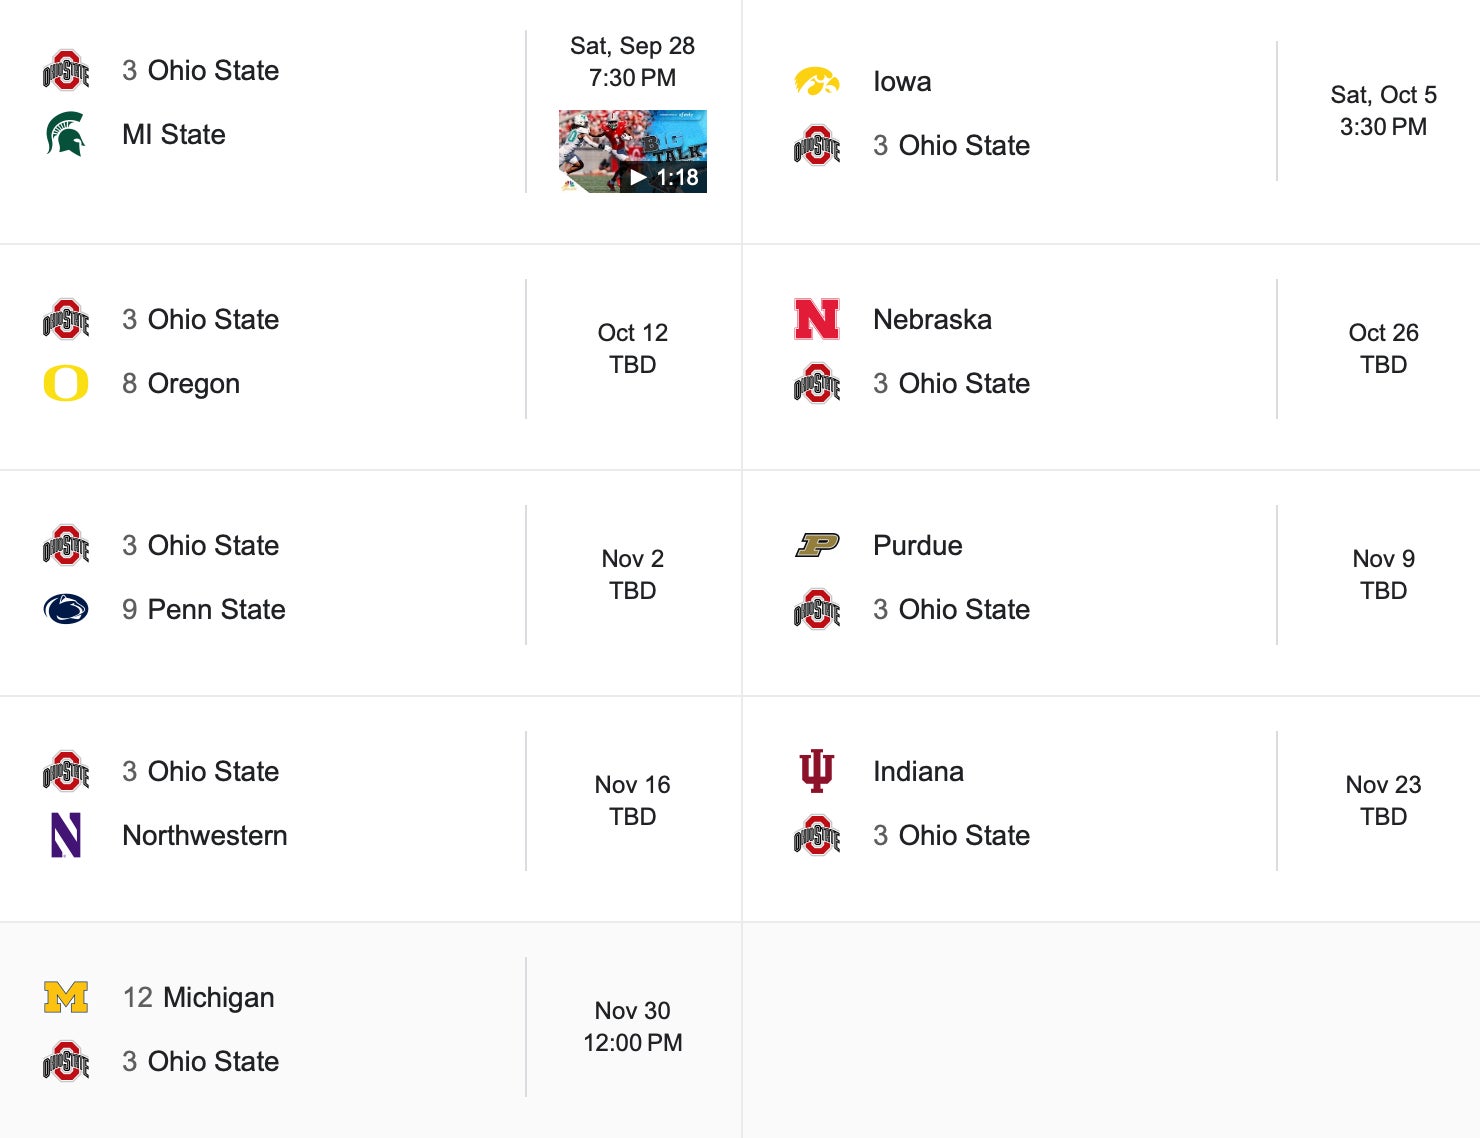The width and height of the screenshot is (1480, 1138).
Task: Click the Indiana IU logo
Action: click(817, 771)
